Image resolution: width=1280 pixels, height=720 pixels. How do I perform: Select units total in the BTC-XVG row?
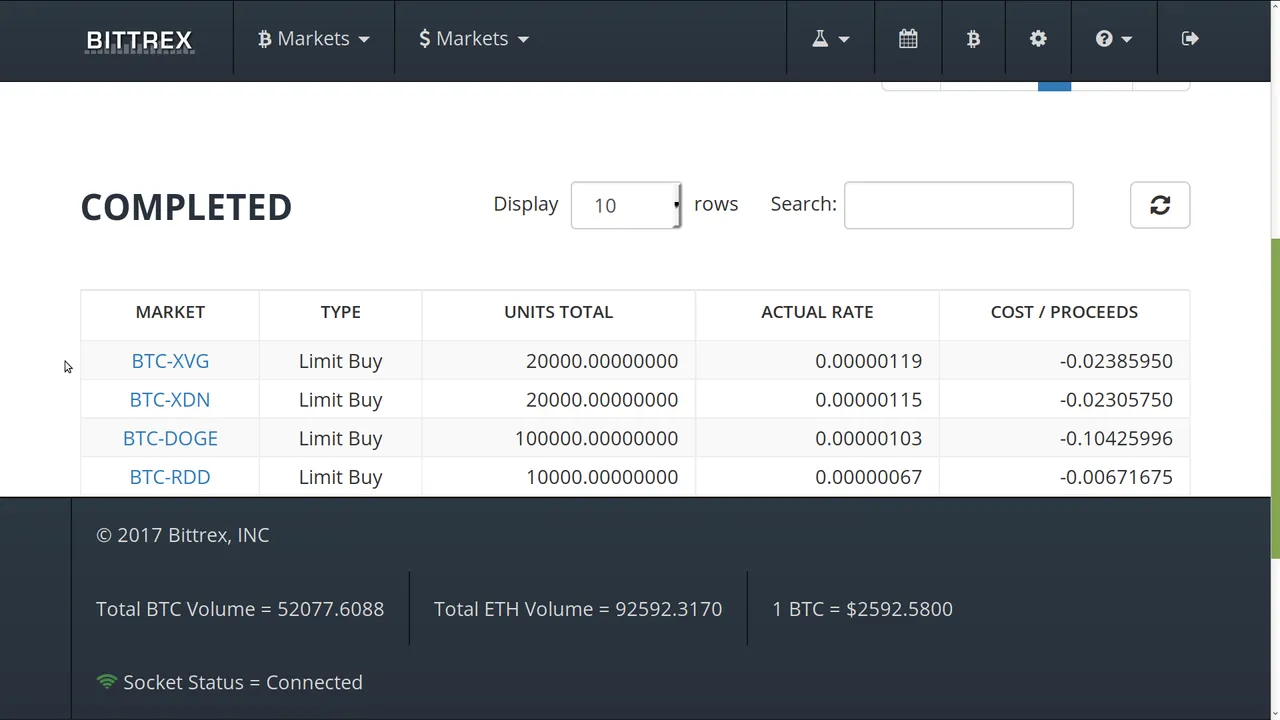[602, 361]
